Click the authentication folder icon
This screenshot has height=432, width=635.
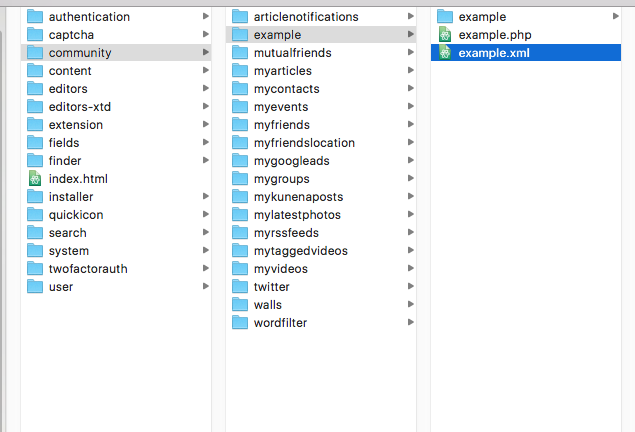pyautogui.click(x=35, y=17)
